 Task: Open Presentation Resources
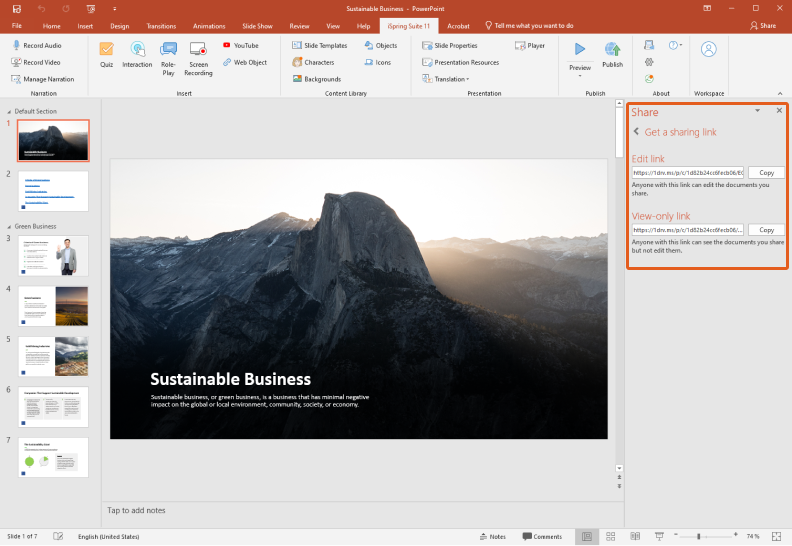click(x=461, y=62)
